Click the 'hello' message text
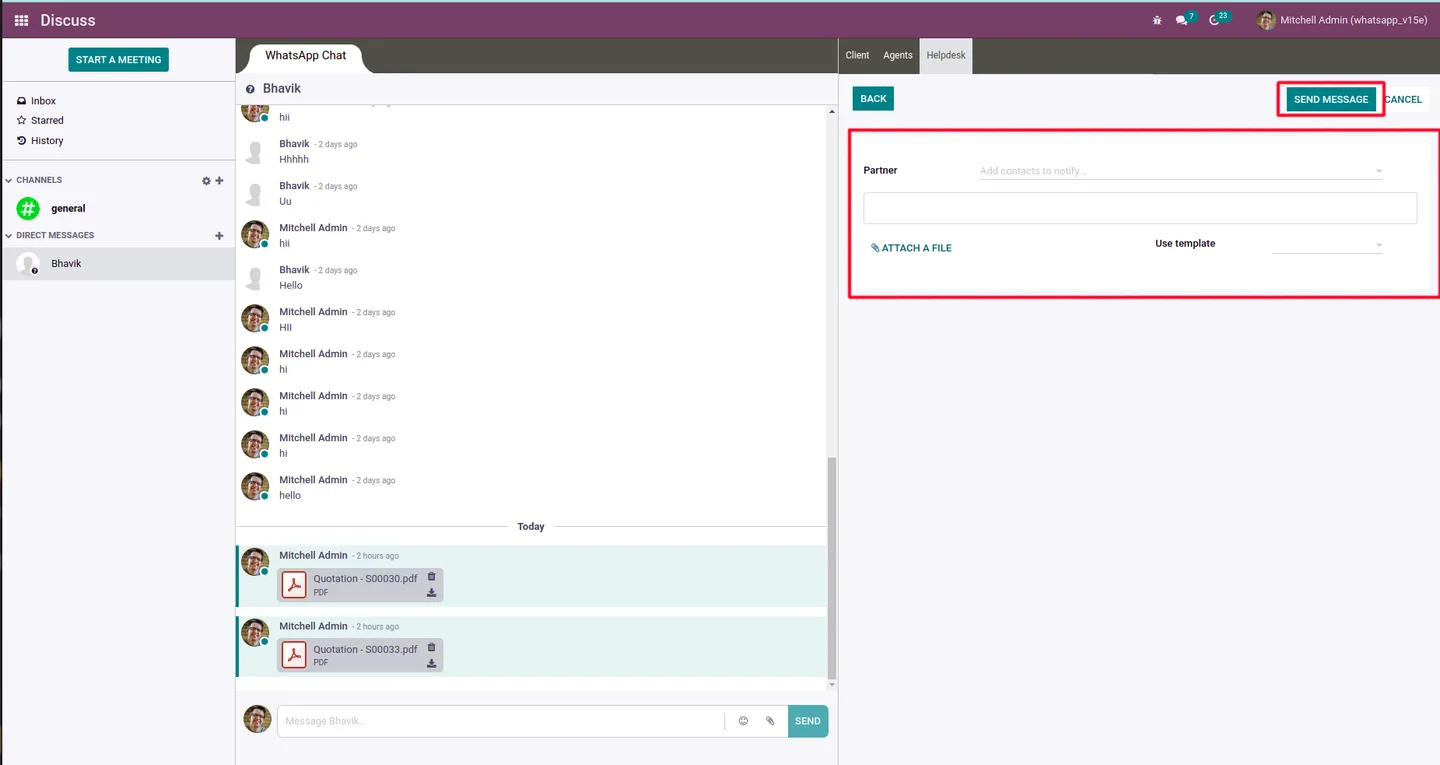This screenshot has height=765, width=1440. click(x=290, y=496)
